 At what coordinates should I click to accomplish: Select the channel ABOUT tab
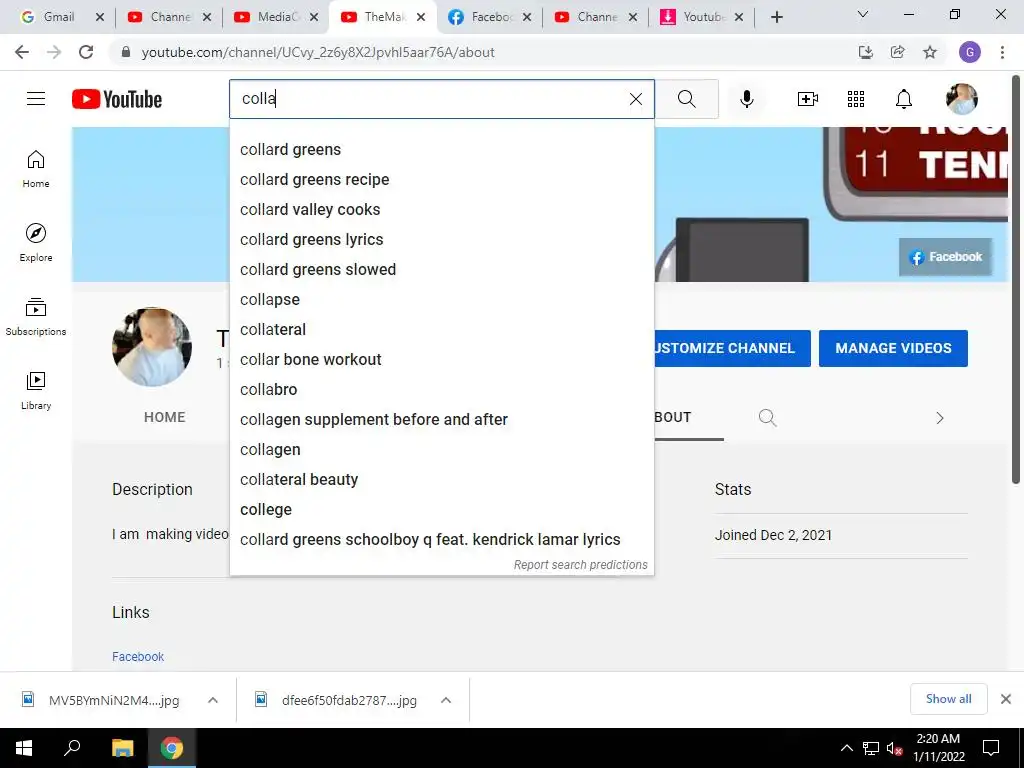tap(673, 417)
